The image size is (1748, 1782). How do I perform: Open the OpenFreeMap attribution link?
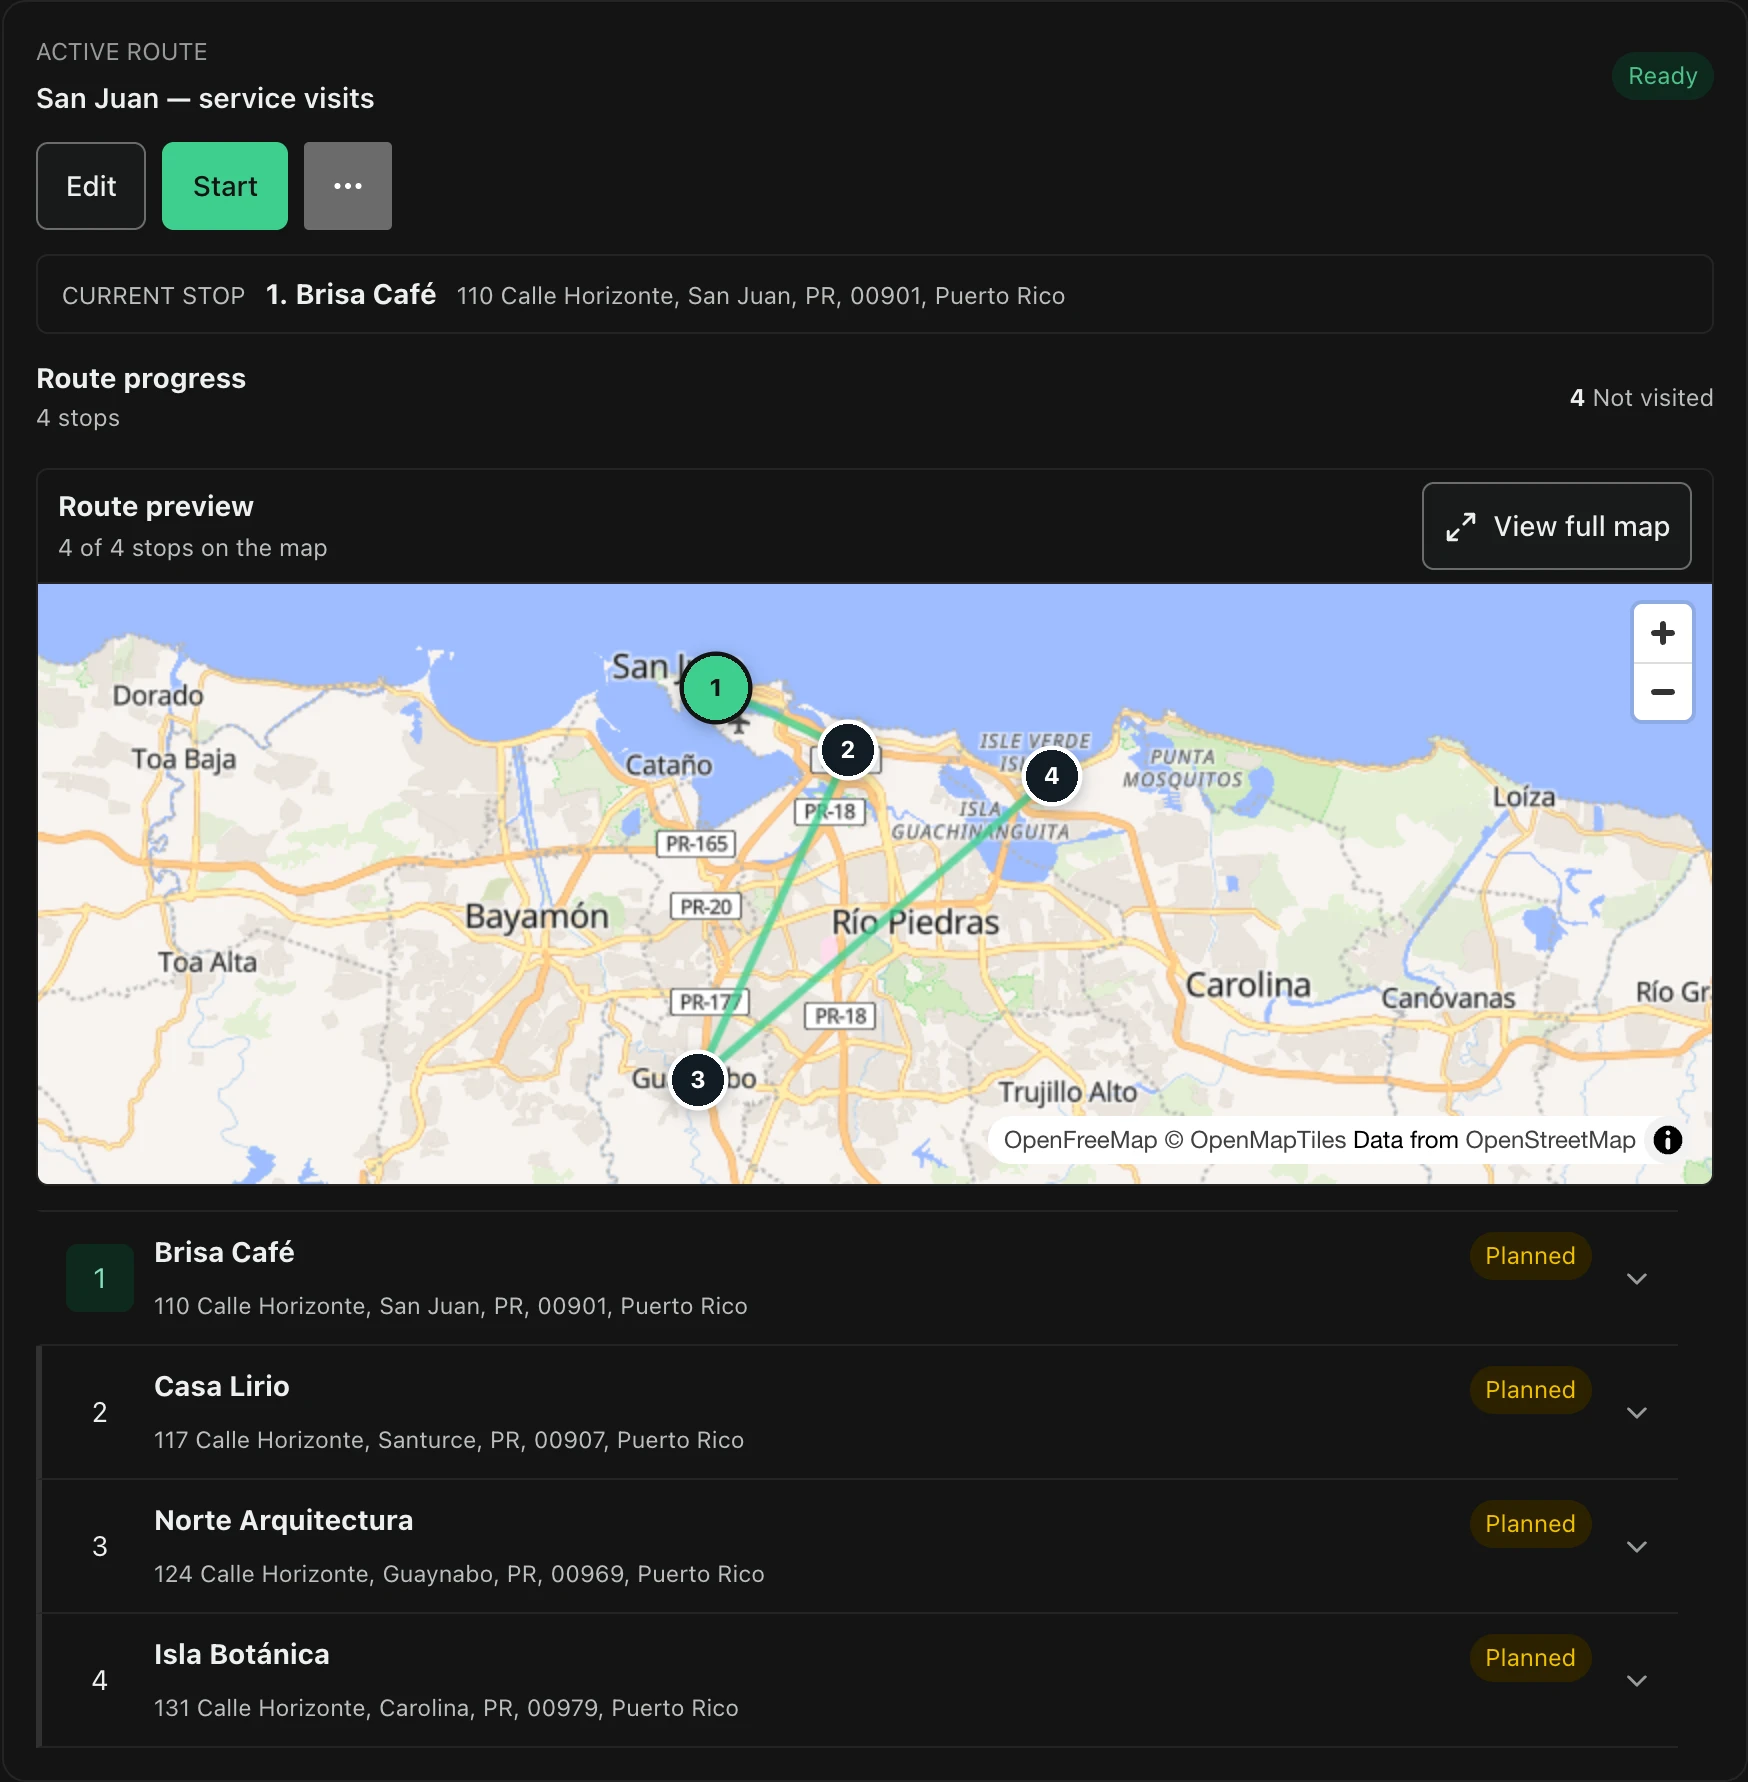pos(1080,1140)
